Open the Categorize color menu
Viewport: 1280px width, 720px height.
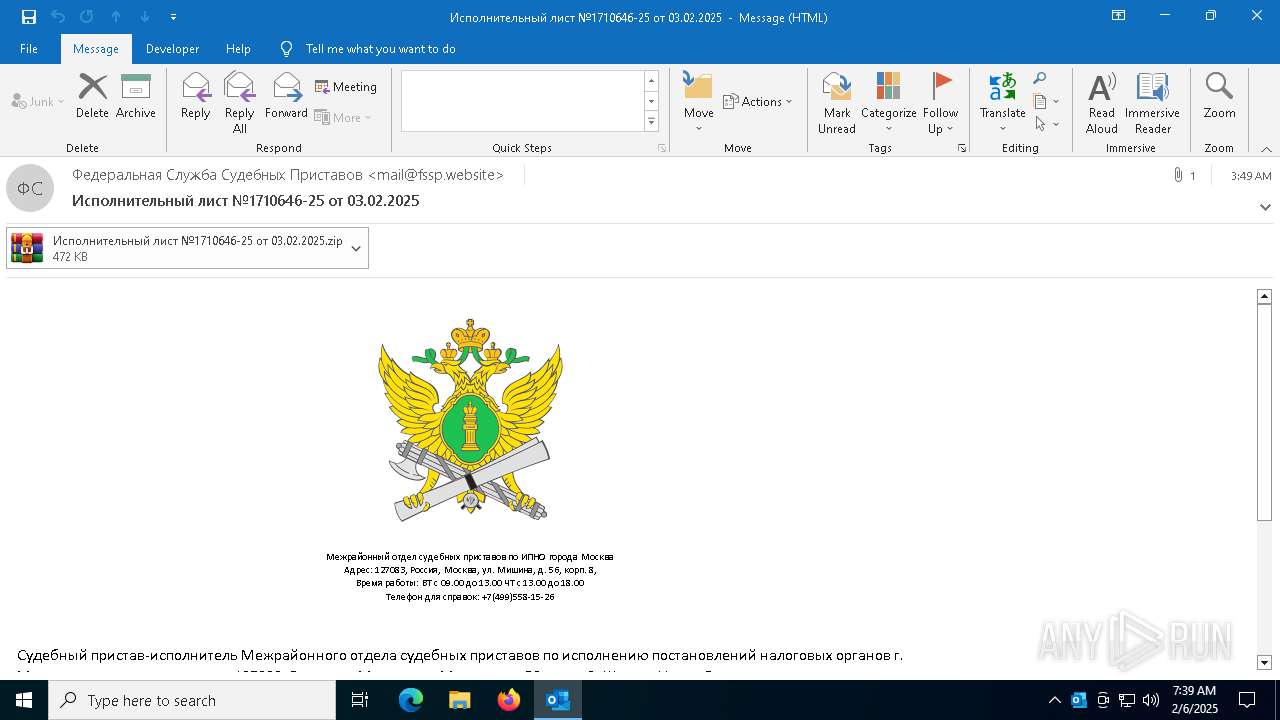pyautogui.click(x=889, y=102)
